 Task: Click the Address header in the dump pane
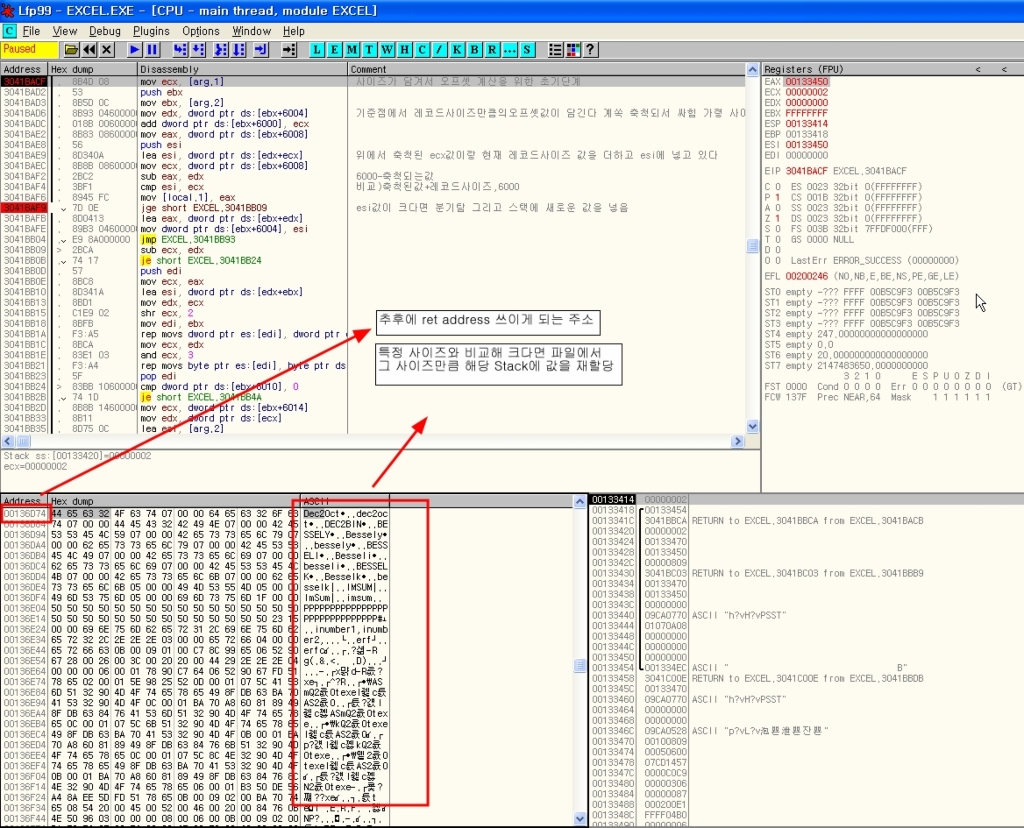point(24,501)
